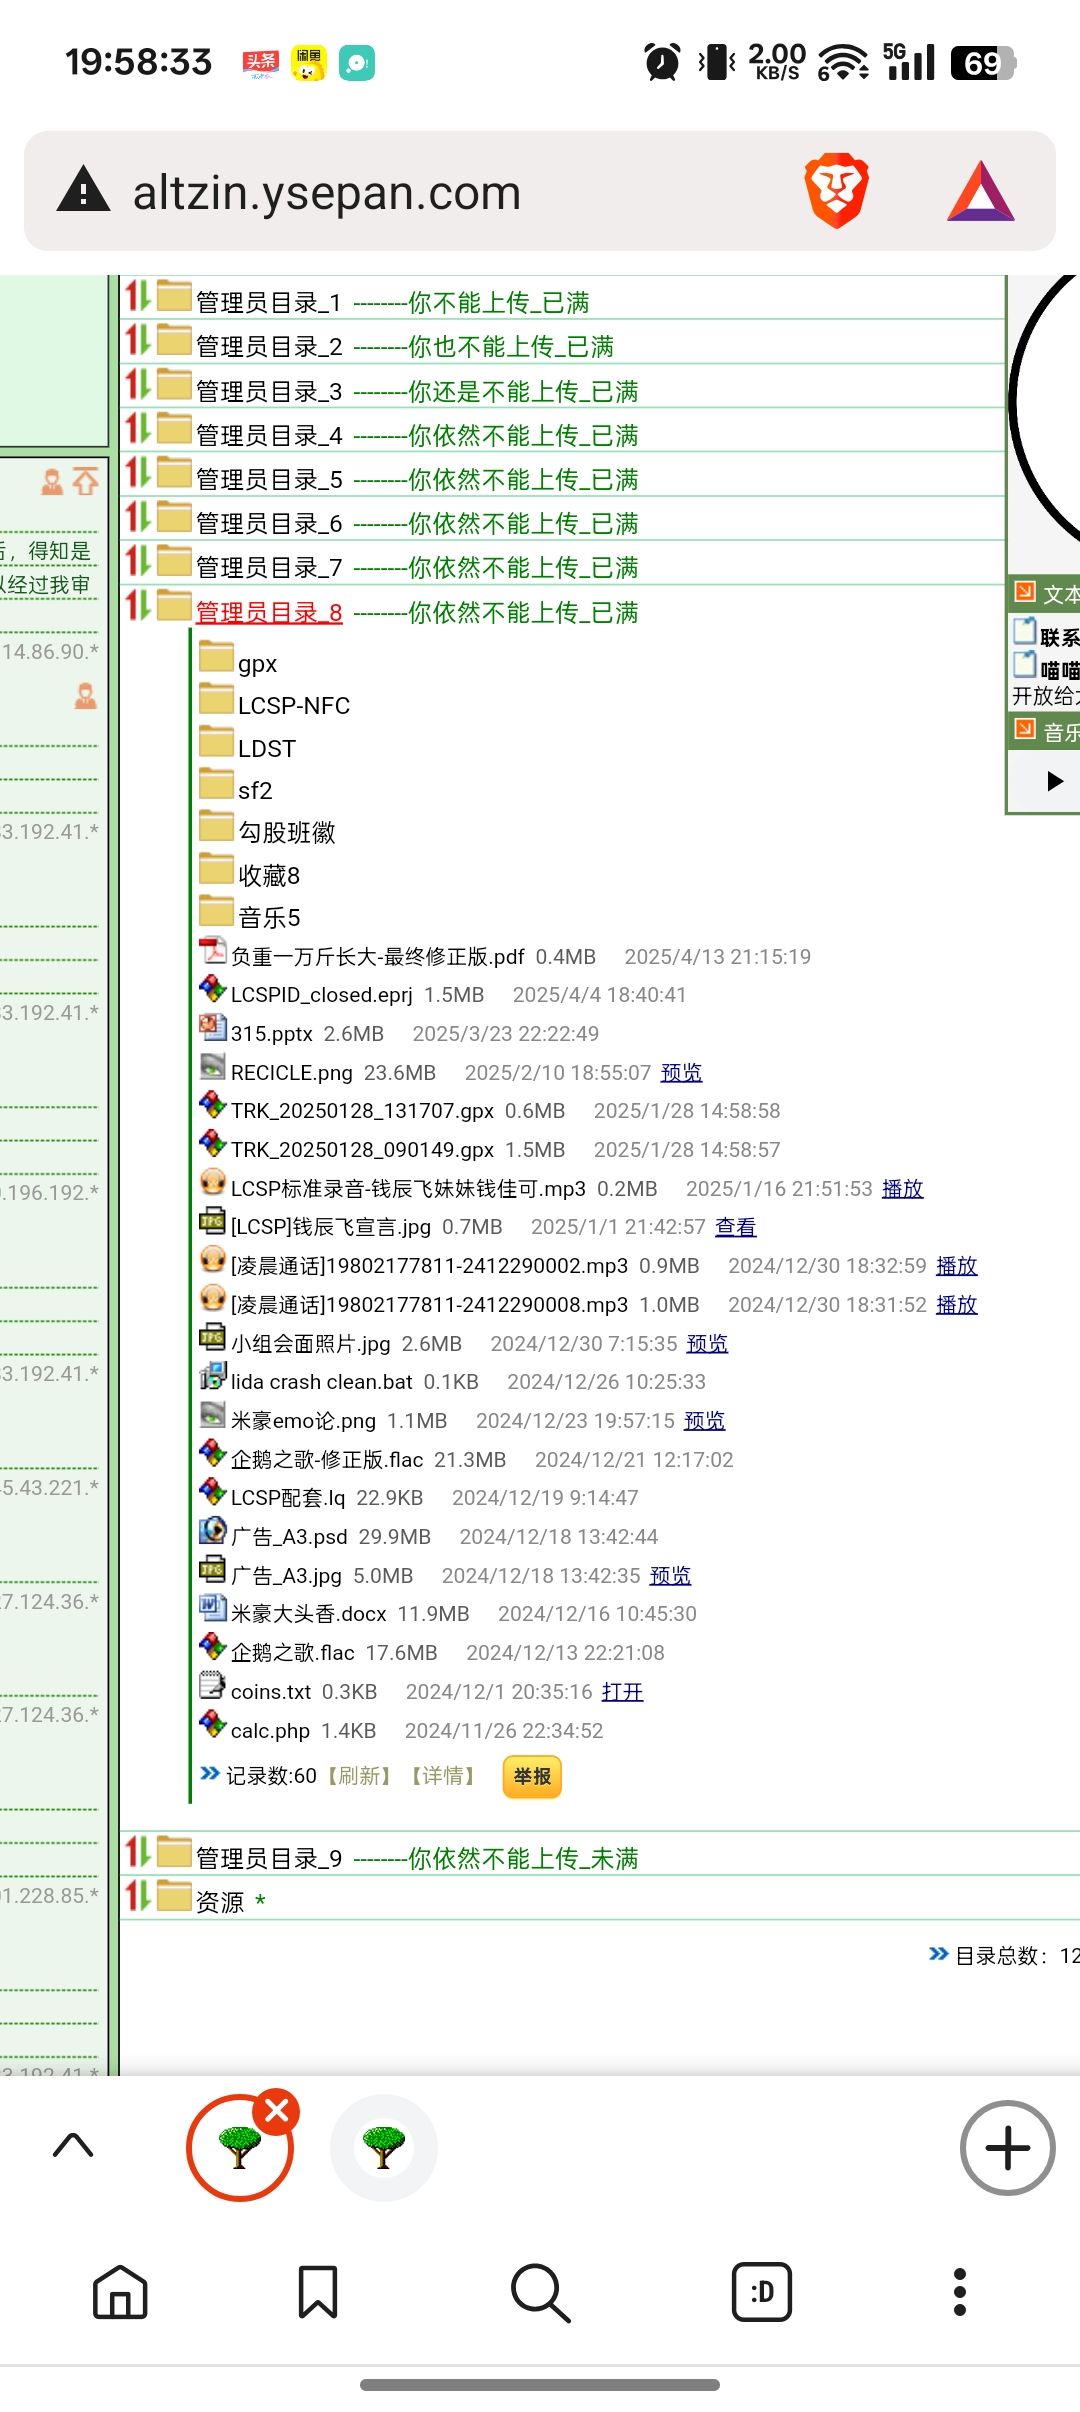This screenshot has height=2412, width=1080.
Task: Open the three-dot browser menu
Action: point(959,2291)
